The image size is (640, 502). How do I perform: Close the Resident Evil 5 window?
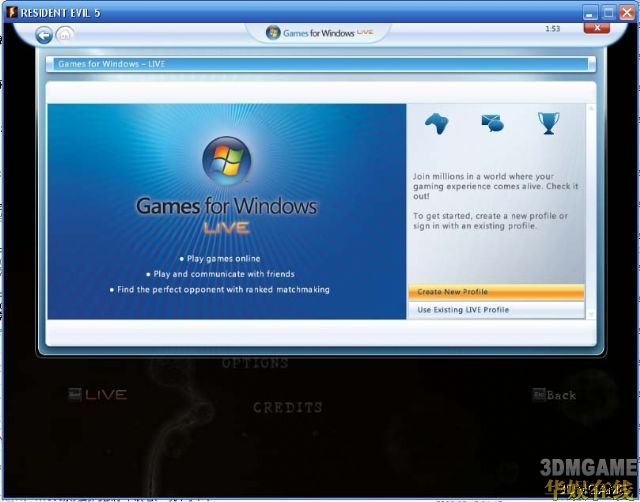click(627, 13)
